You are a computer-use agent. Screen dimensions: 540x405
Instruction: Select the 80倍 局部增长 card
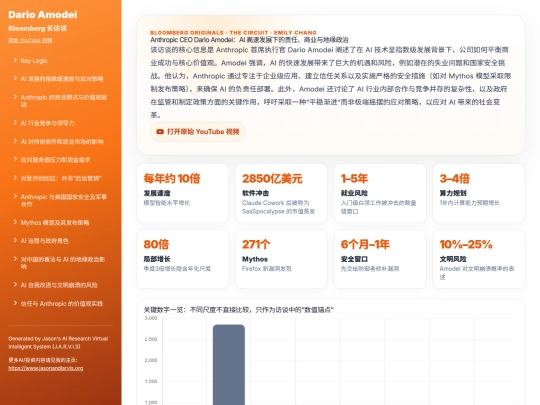(x=183, y=259)
